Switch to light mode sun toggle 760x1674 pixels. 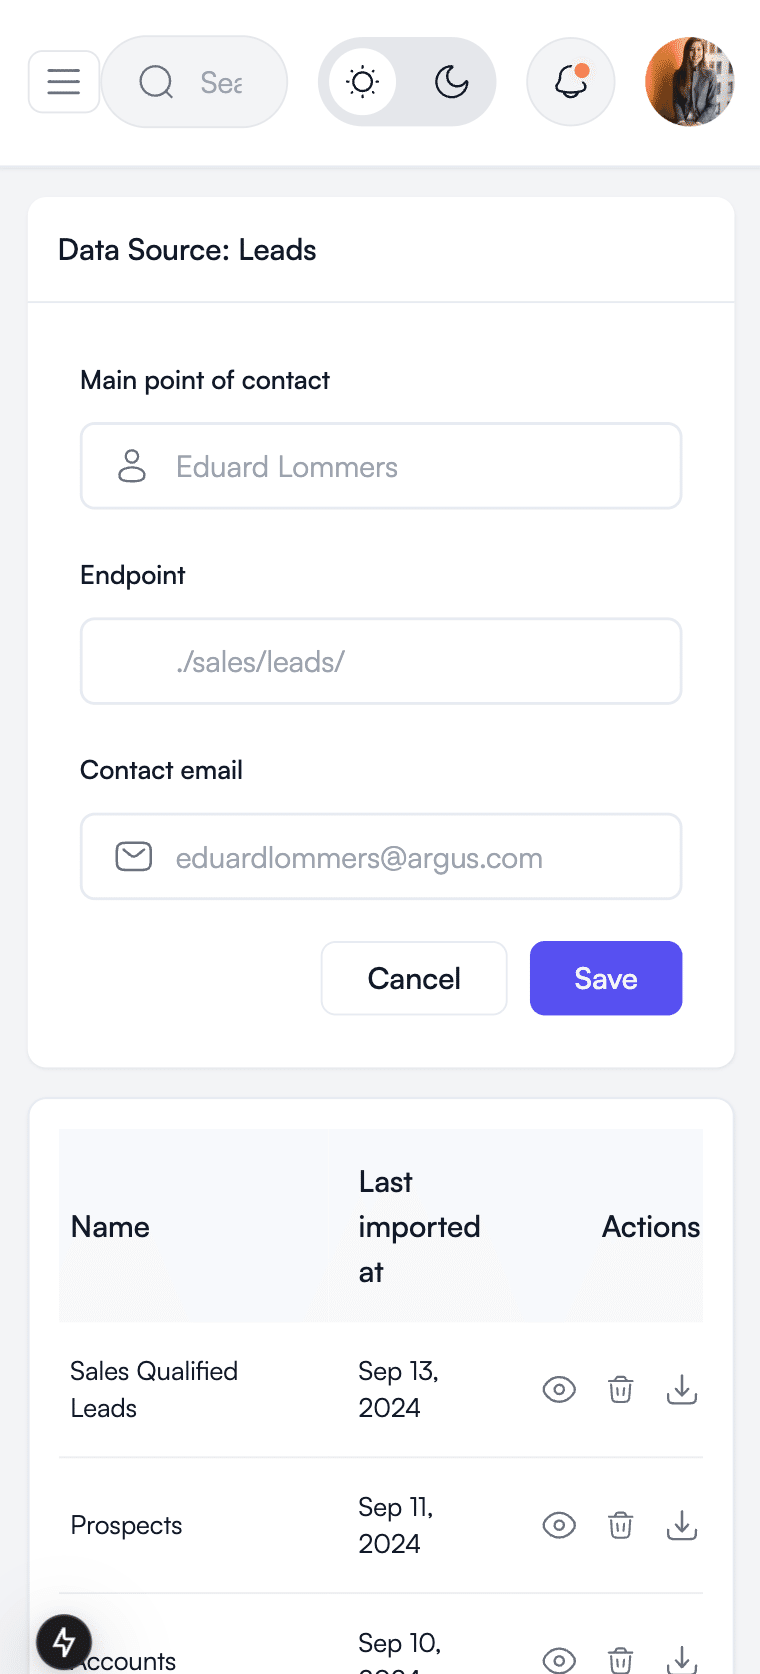tap(363, 82)
